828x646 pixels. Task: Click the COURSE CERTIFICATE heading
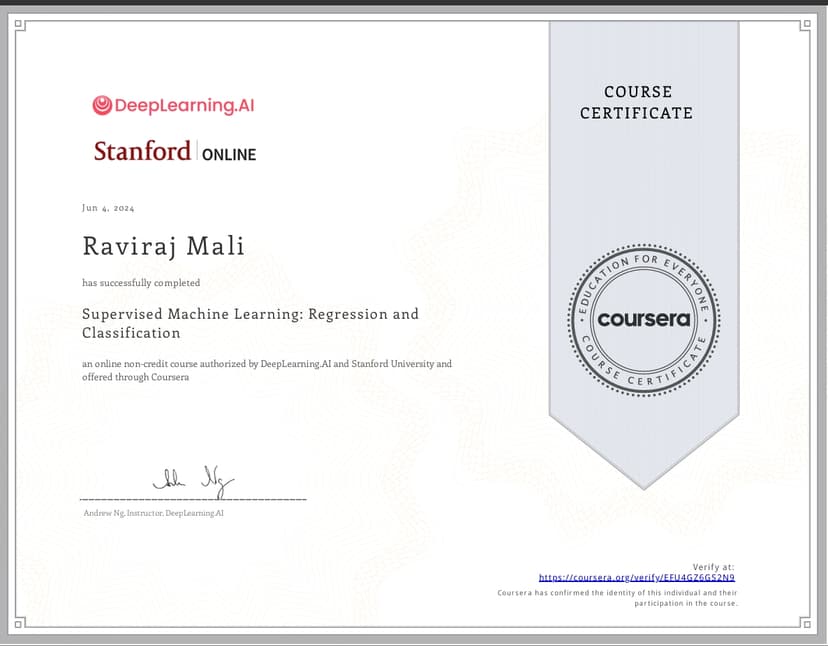click(x=636, y=103)
